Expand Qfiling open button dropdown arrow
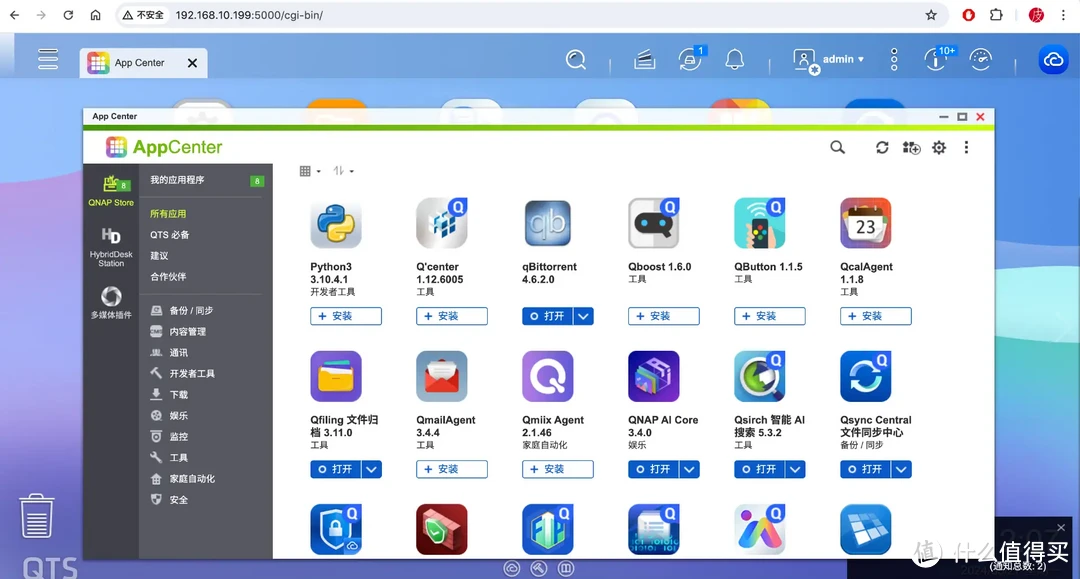Screen dimensions: 1080x579 point(371,470)
